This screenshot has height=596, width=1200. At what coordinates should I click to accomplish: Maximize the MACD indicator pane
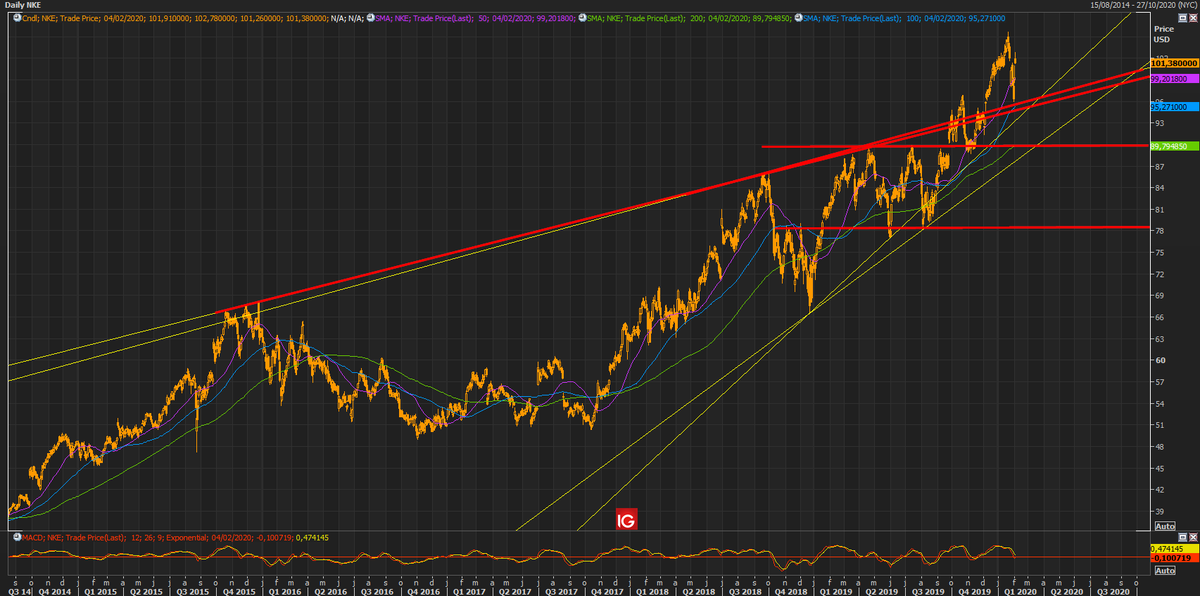1182,537
